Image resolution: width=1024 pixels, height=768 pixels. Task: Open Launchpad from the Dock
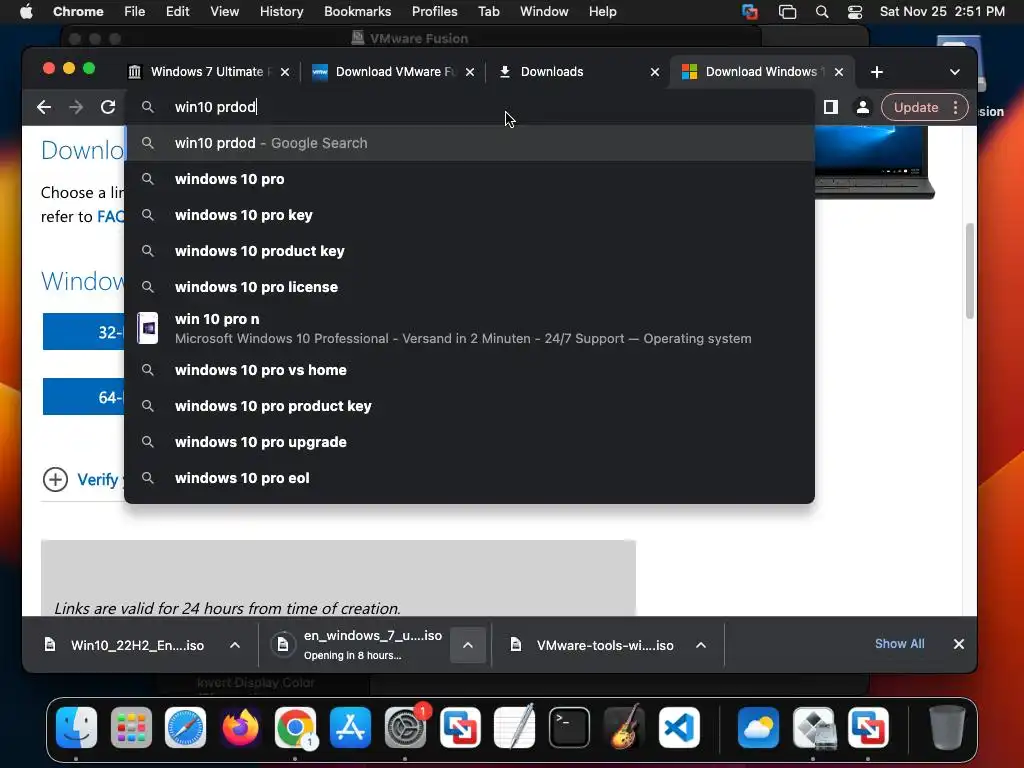[131, 727]
